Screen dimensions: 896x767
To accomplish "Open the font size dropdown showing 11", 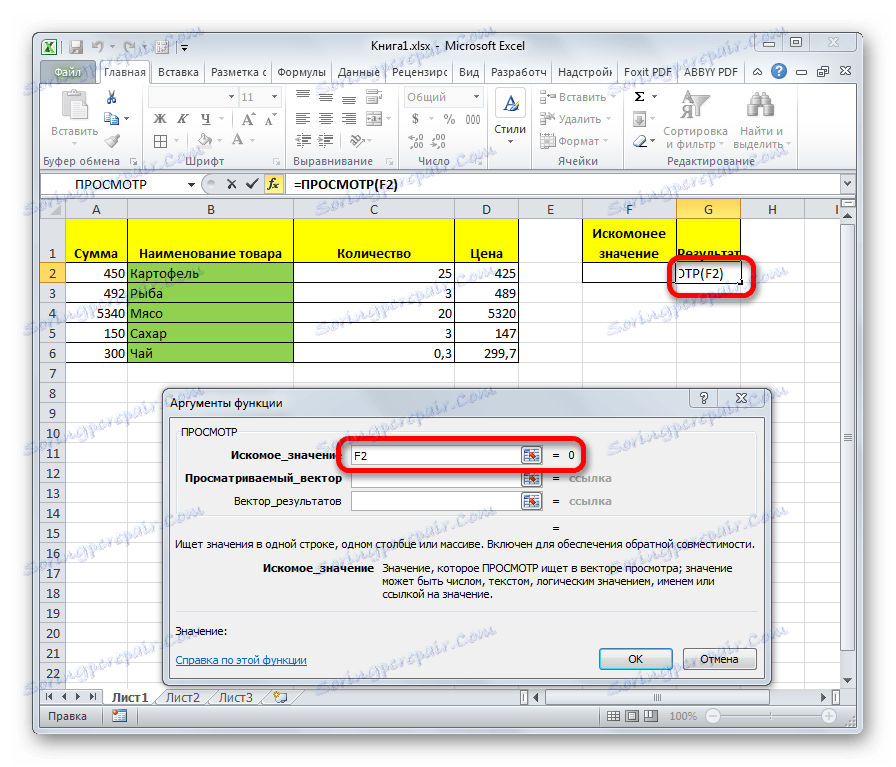I will click(x=275, y=97).
